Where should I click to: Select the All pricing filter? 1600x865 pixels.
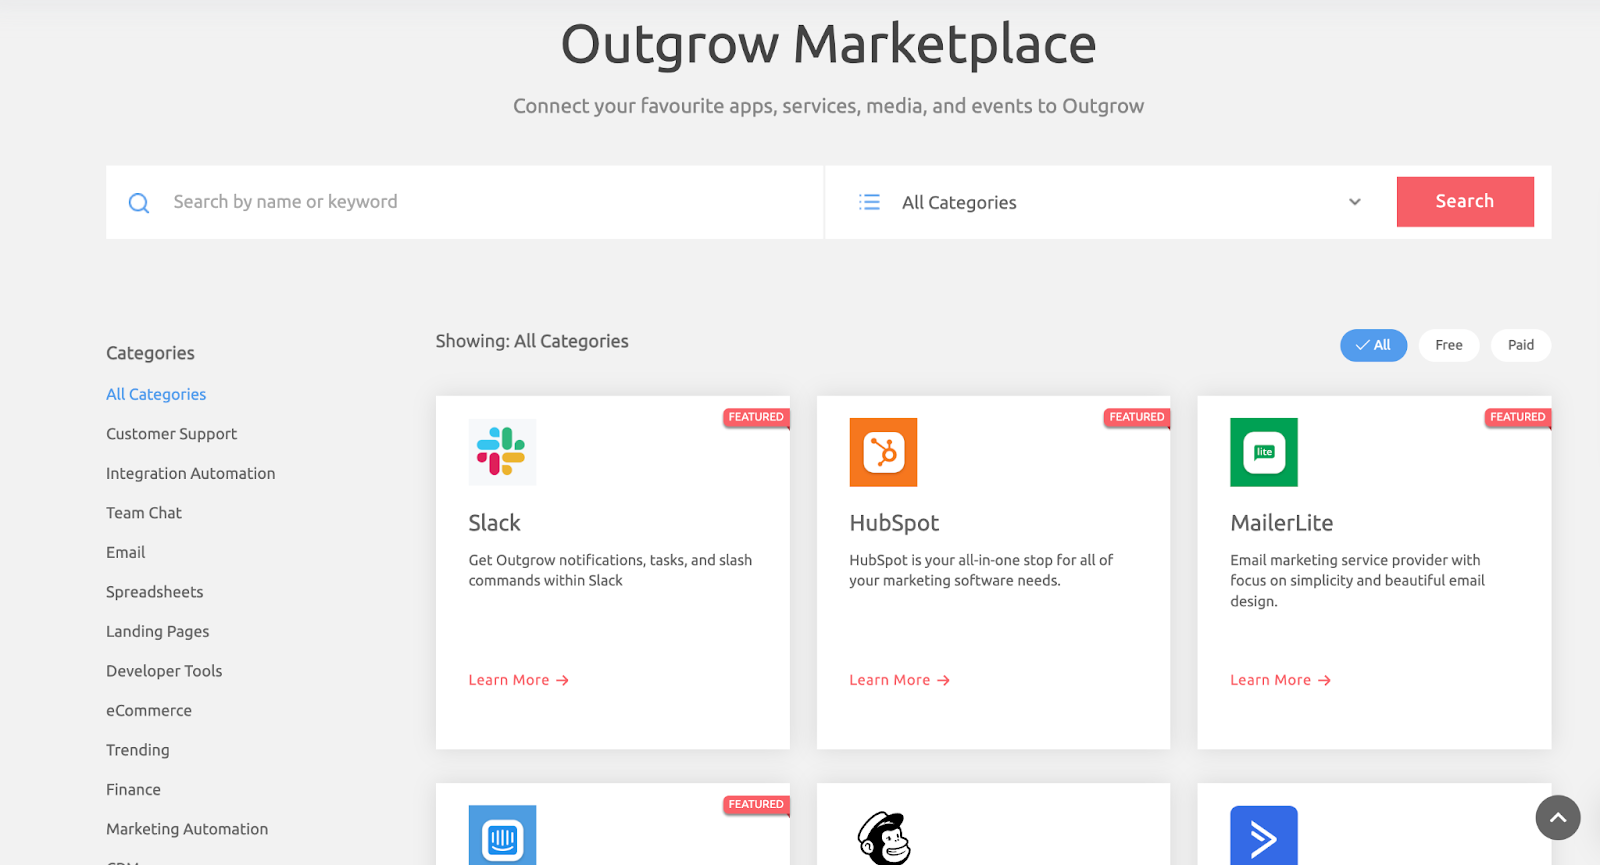click(x=1373, y=345)
